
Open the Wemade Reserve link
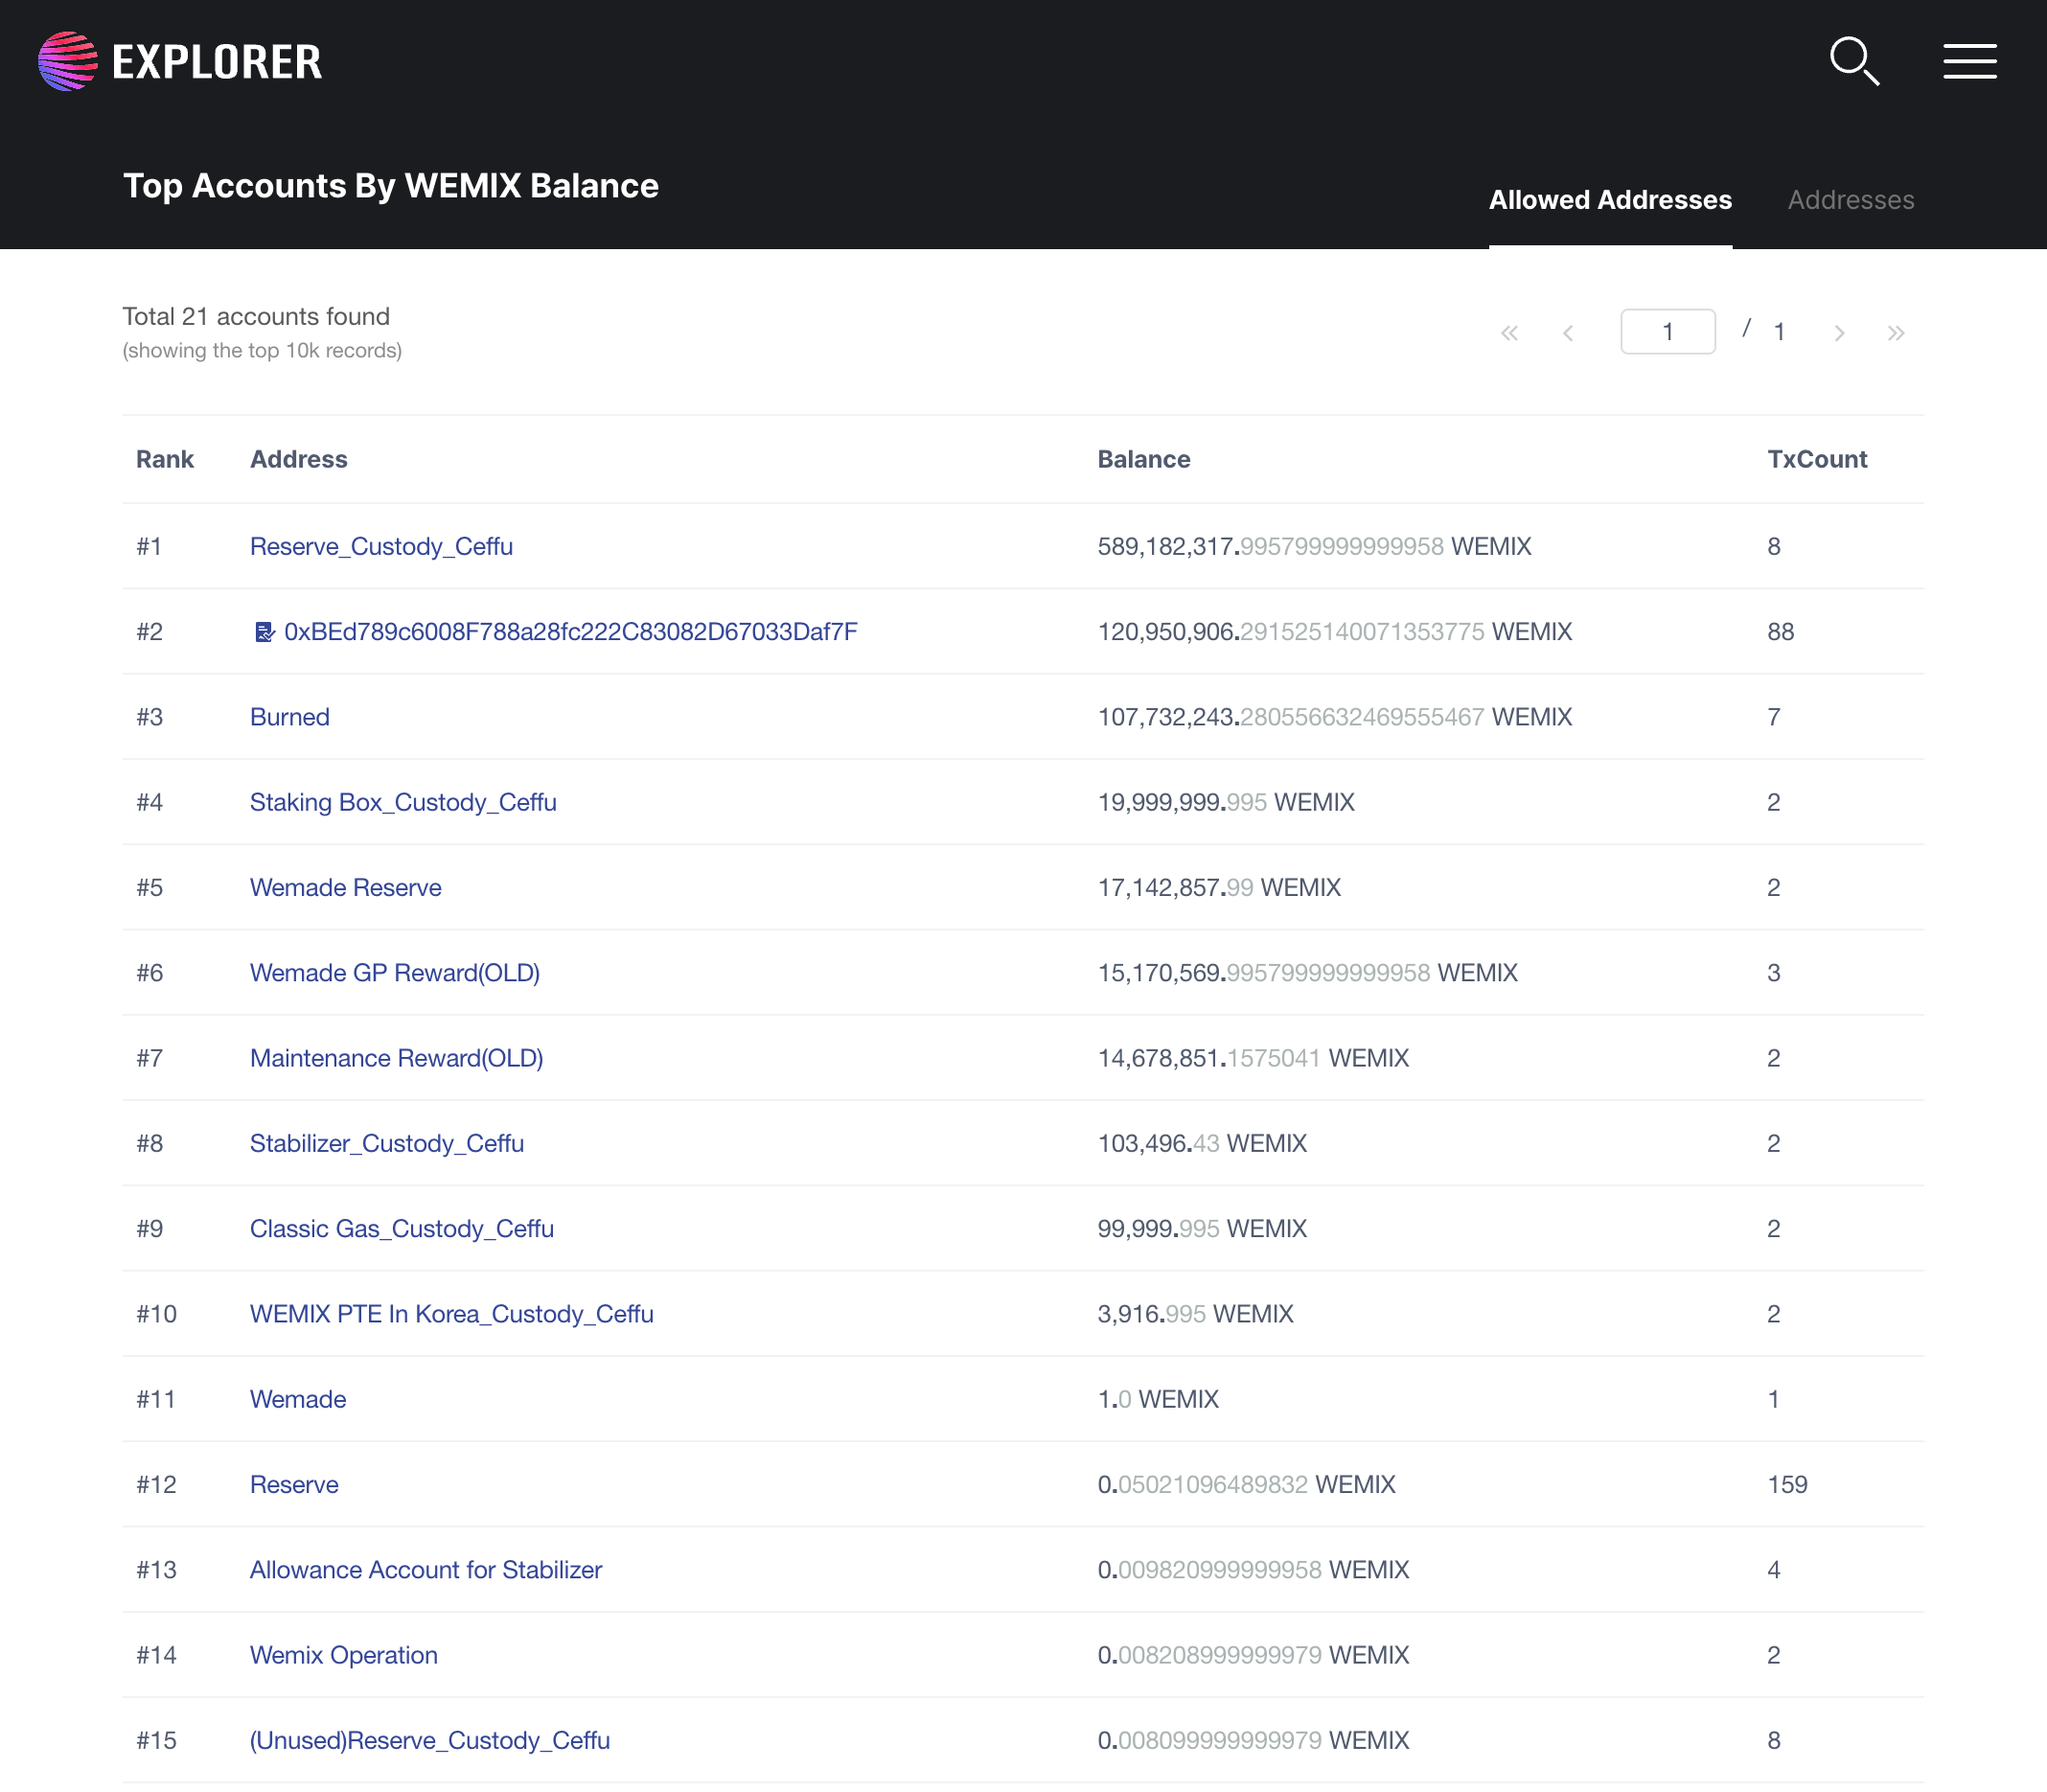345,887
